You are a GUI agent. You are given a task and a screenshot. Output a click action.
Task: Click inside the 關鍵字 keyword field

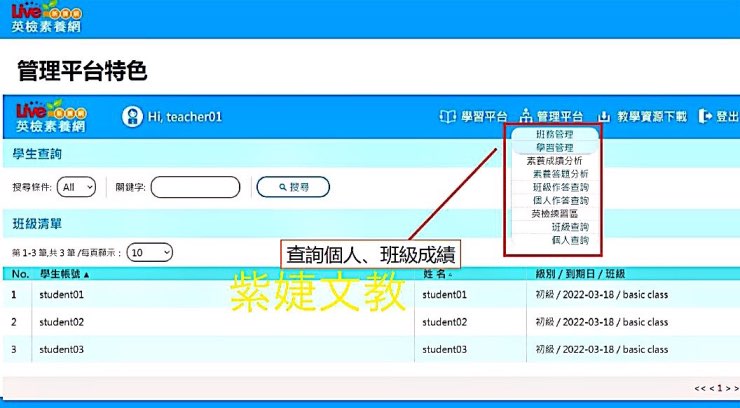tap(195, 187)
